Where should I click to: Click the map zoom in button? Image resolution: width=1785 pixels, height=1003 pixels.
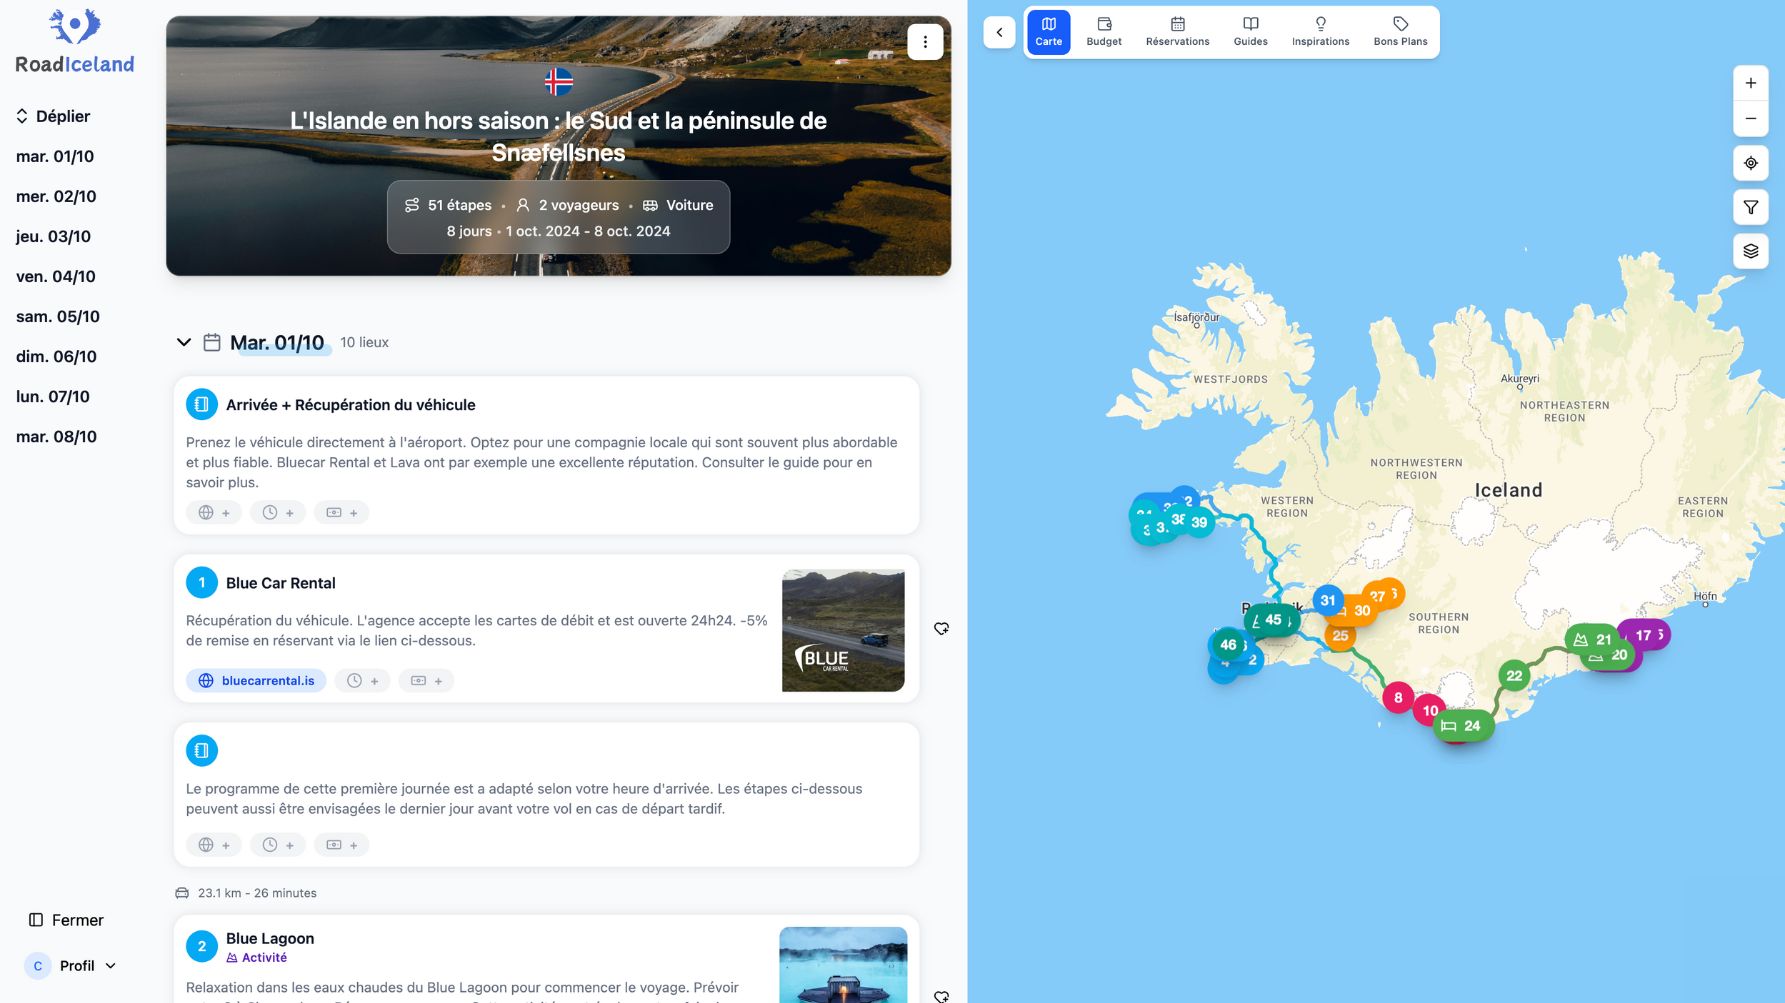click(x=1750, y=83)
